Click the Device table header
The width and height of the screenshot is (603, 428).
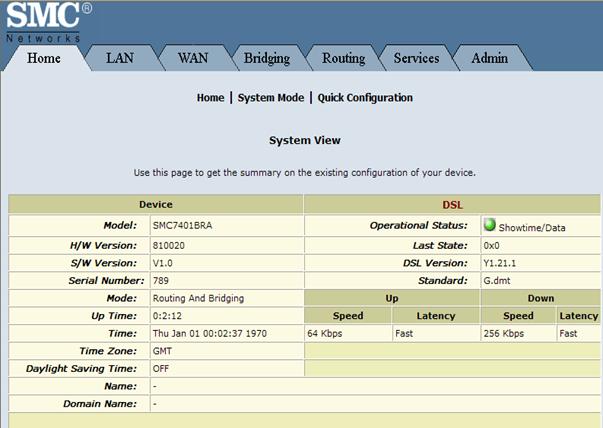click(156, 205)
